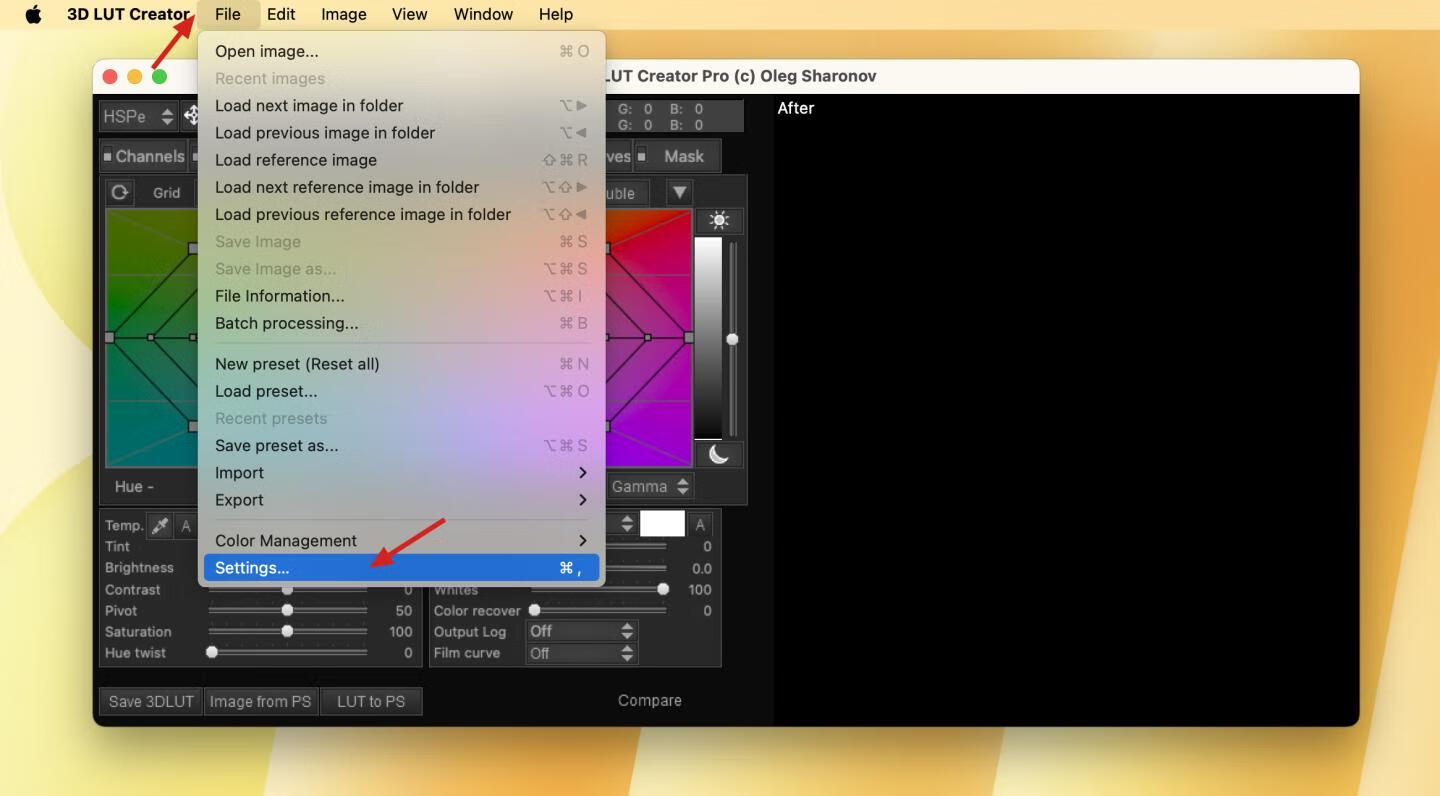Viewport: 1440px width, 796px height.
Task: Click the Compare label
Action: [650, 700]
